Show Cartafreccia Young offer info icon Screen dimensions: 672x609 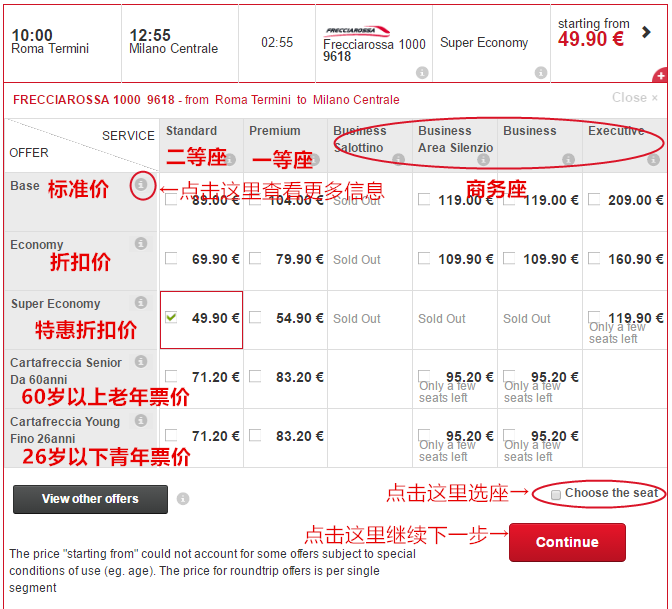[x=141, y=421]
